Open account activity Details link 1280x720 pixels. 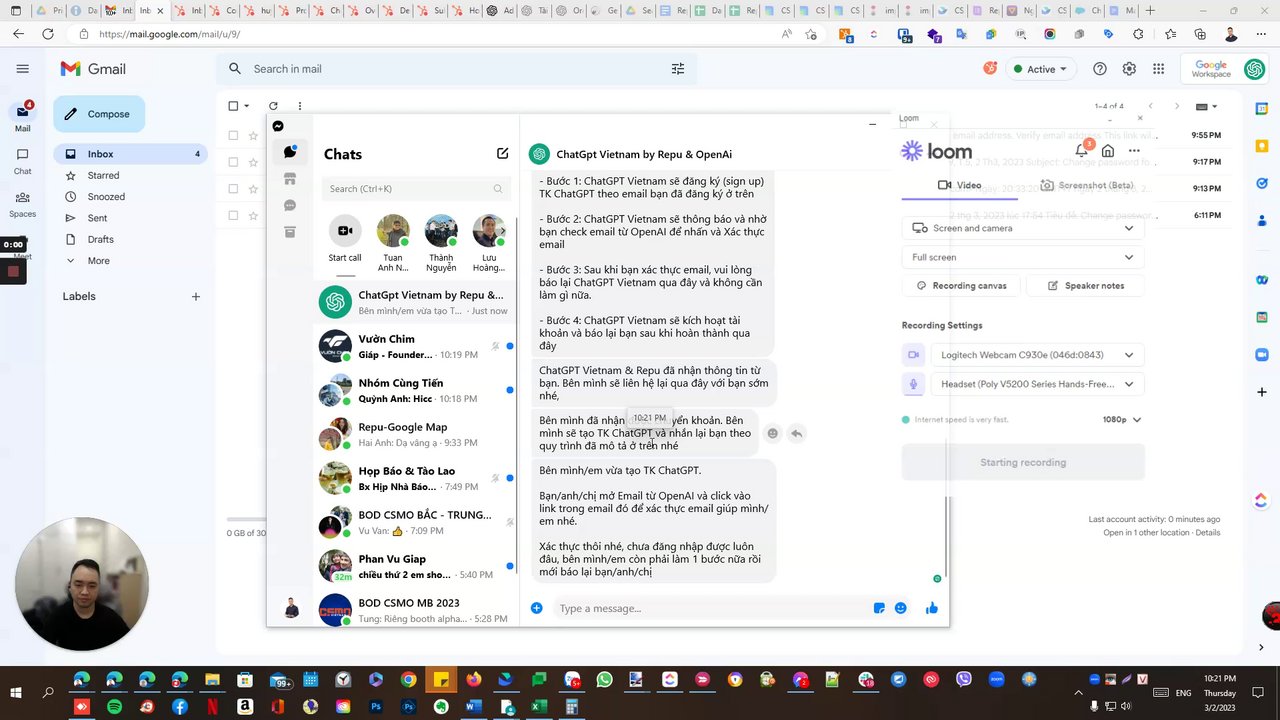click(1208, 533)
